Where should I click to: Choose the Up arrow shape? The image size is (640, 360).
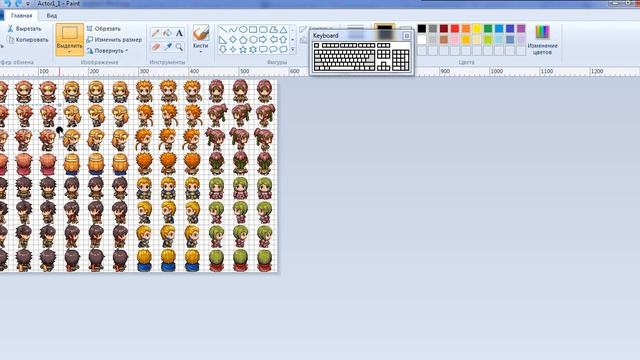[283, 40]
